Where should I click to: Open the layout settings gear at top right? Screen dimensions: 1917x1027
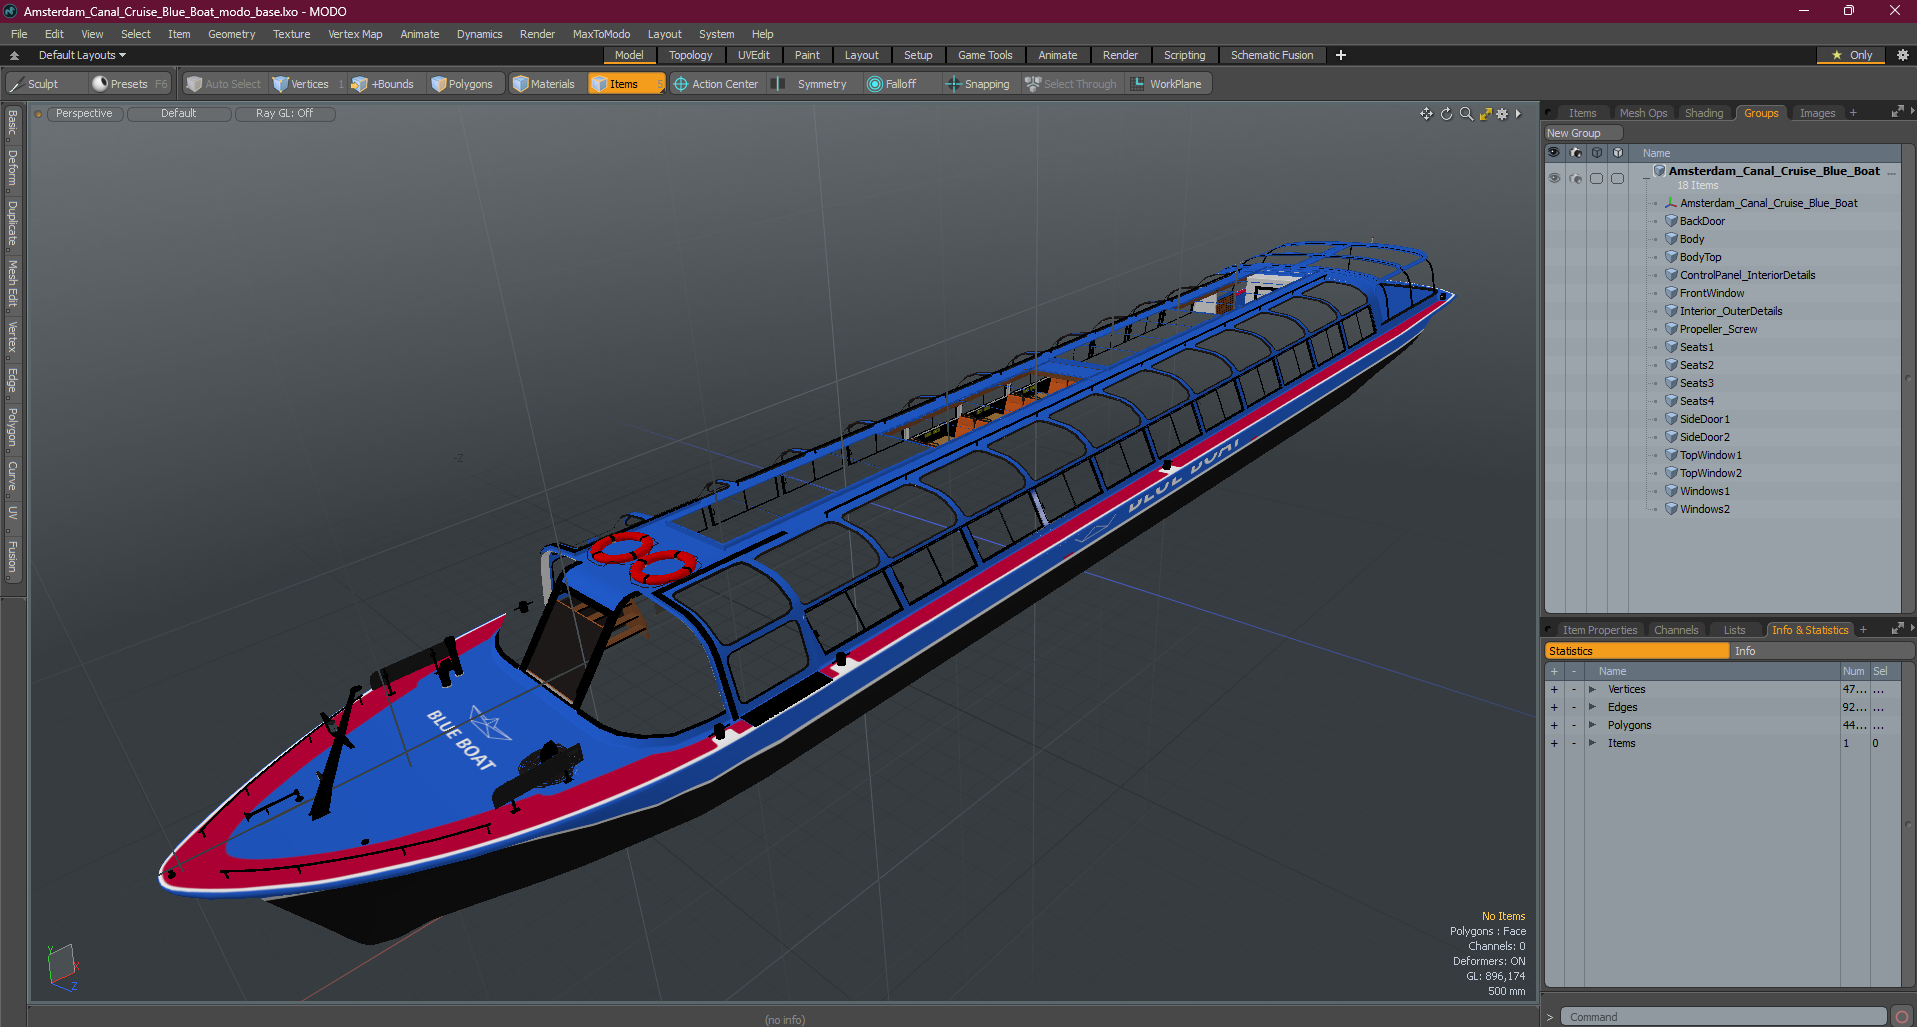pyautogui.click(x=1903, y=55)
